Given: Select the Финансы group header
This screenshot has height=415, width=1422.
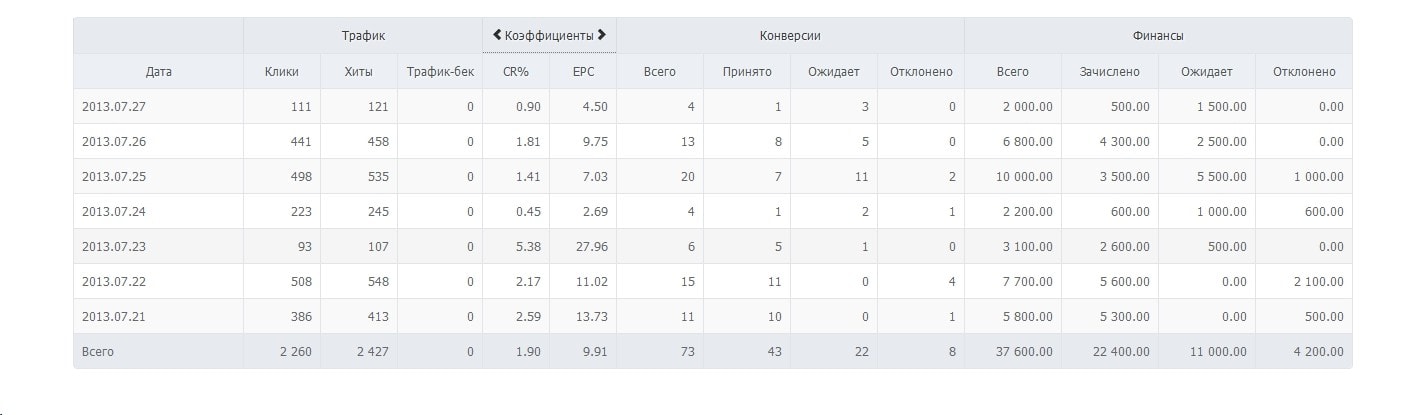Looking at the screenshot, I should pos(1158,35).
